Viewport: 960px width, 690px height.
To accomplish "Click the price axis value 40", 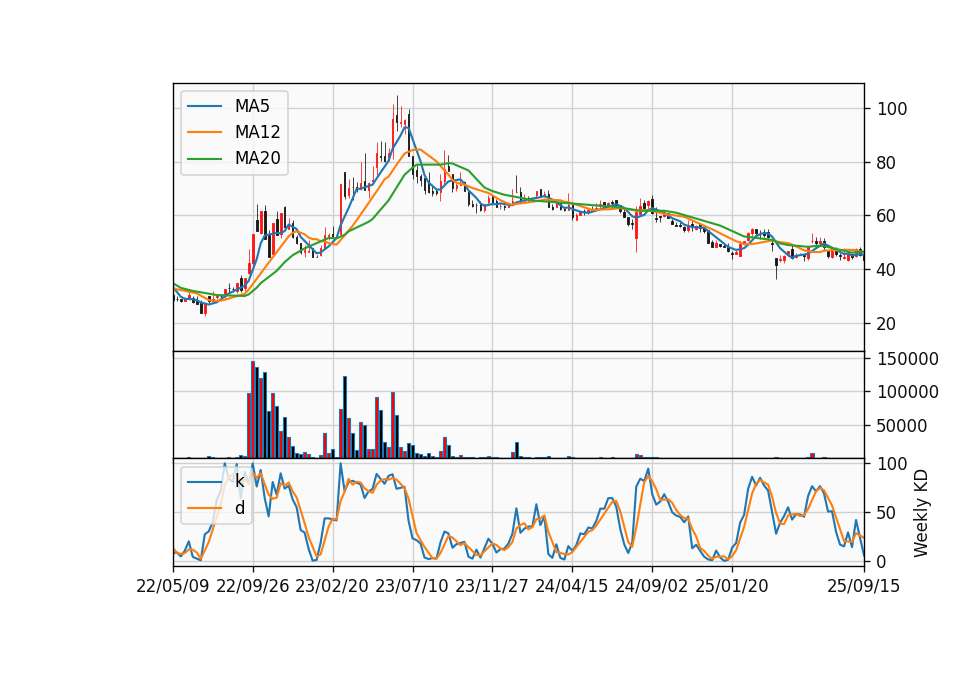I will [887, 270].
